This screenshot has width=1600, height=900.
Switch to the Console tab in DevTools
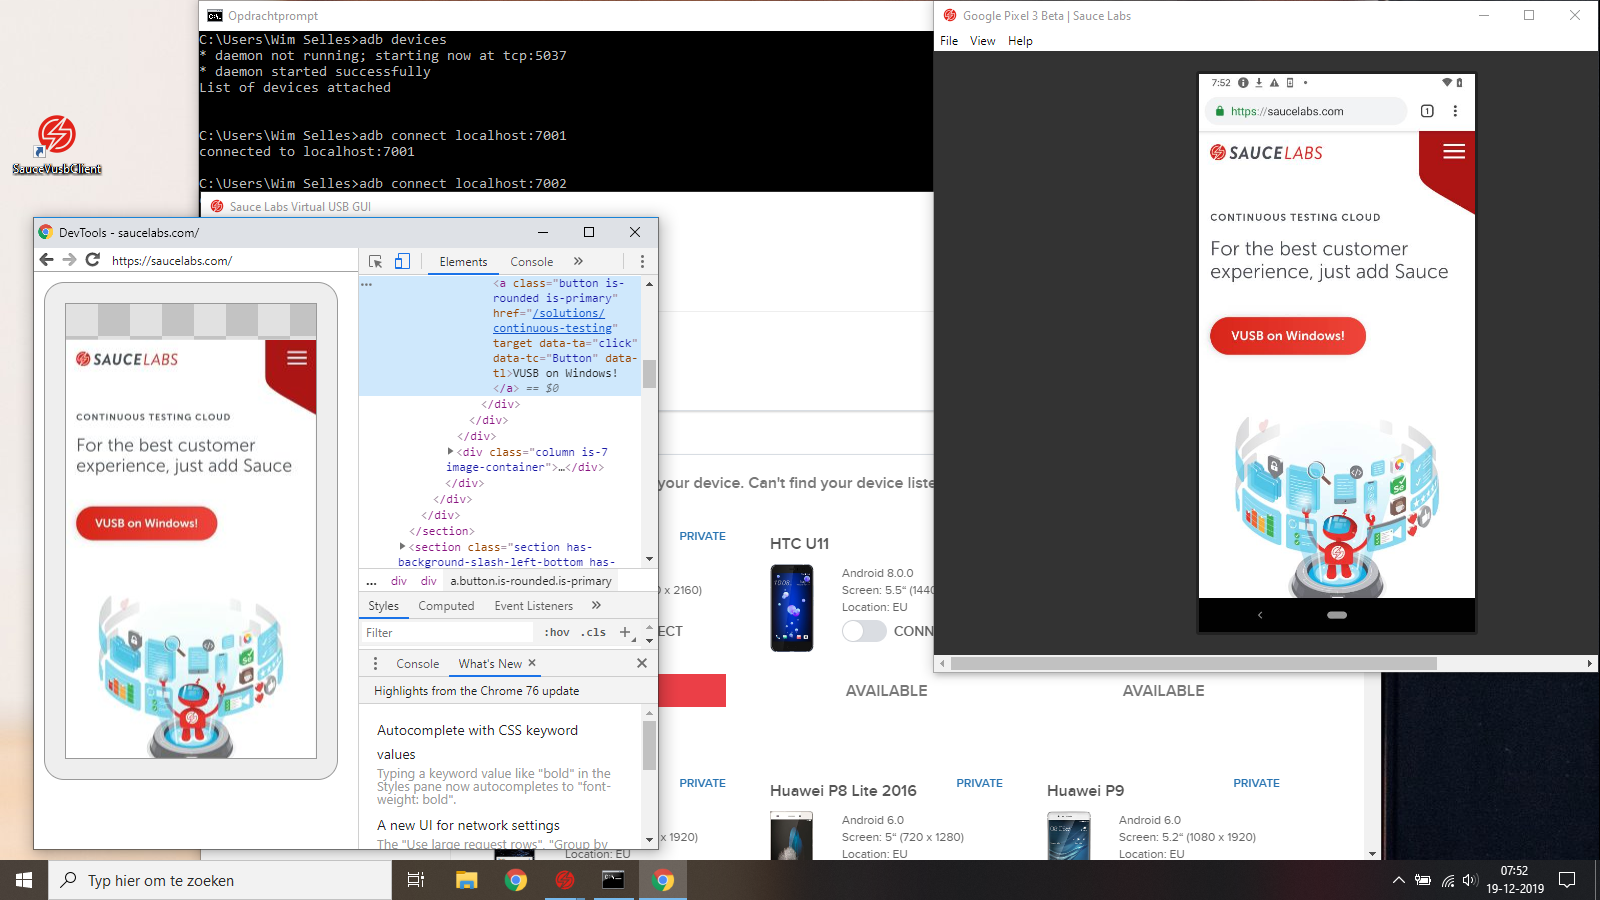(x=531, y=261)
